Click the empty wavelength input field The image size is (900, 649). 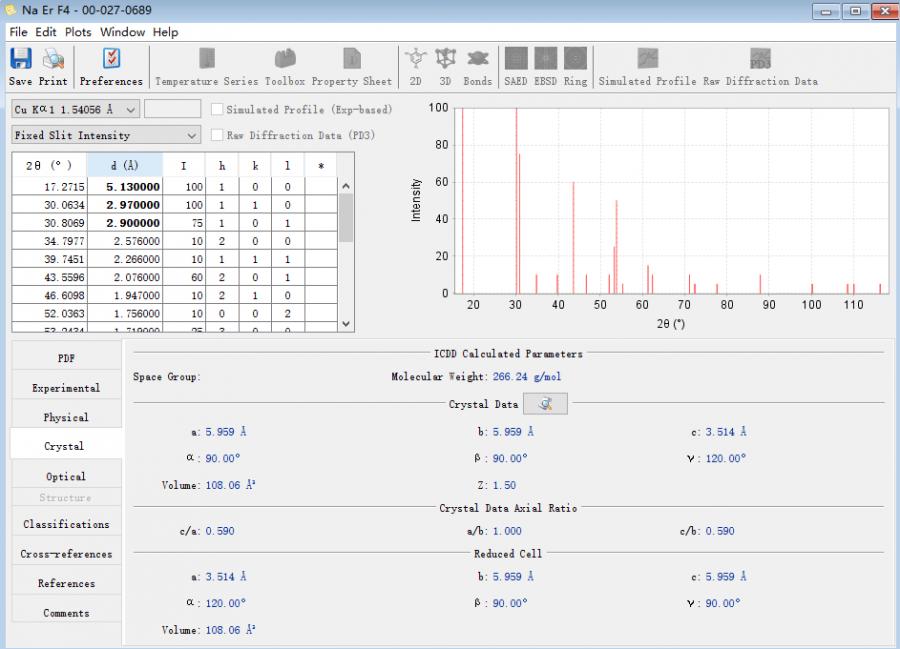172,109
